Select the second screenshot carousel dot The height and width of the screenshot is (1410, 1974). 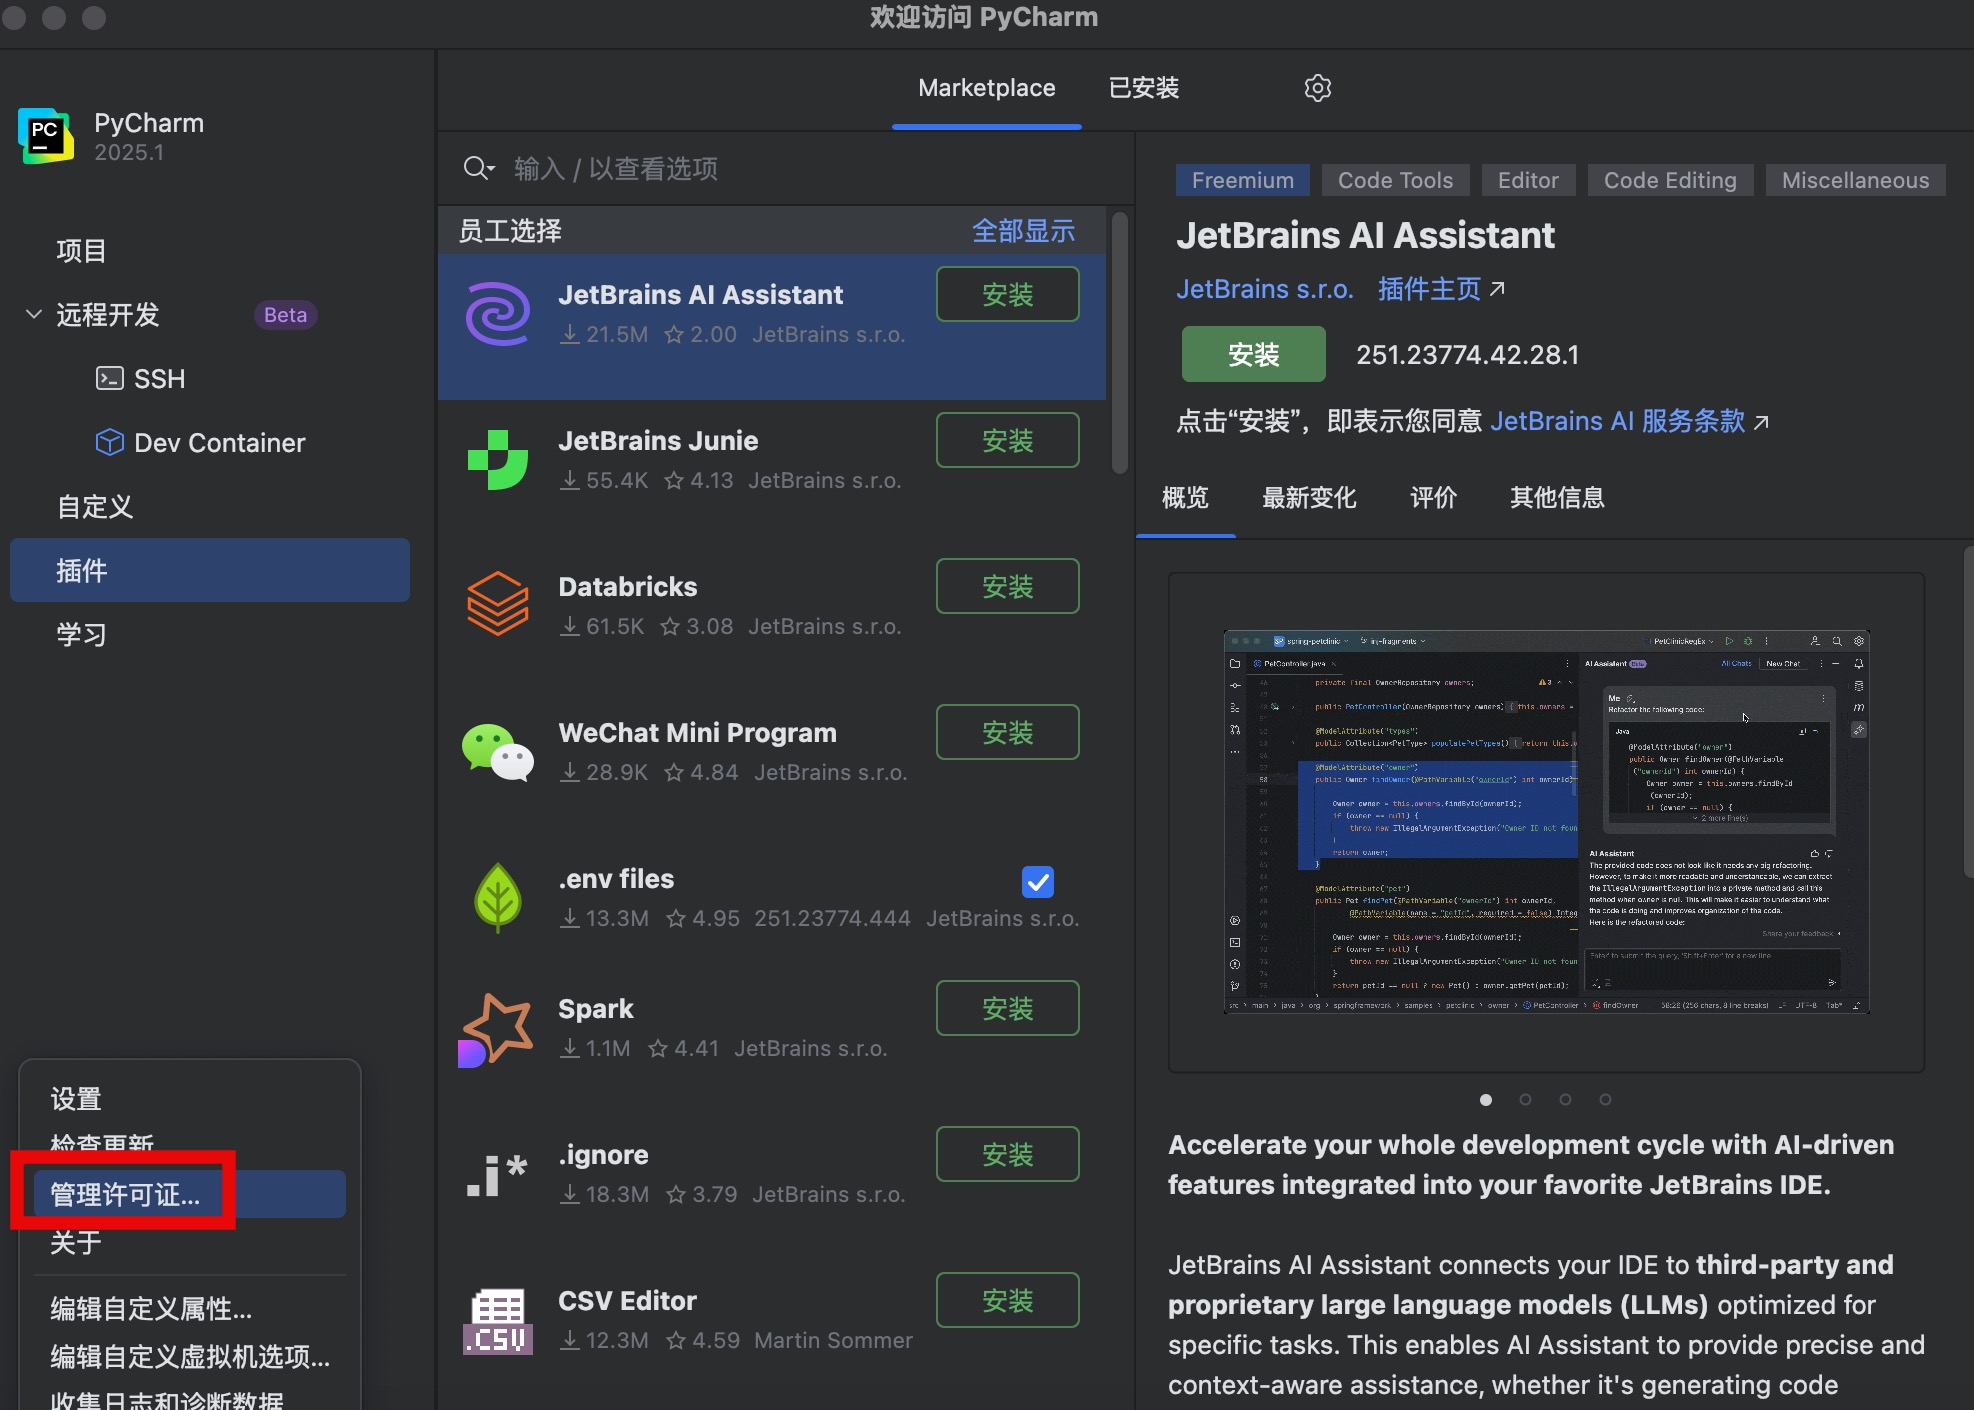pos(1525,1100)
